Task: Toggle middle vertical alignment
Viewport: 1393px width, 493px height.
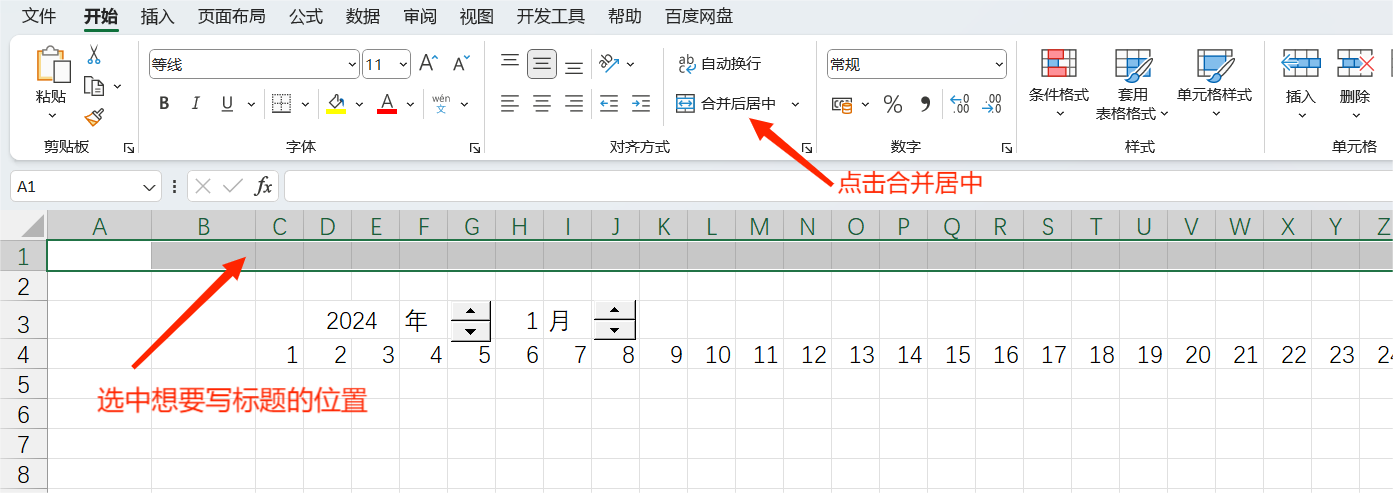Action: [x=542, y=65]
